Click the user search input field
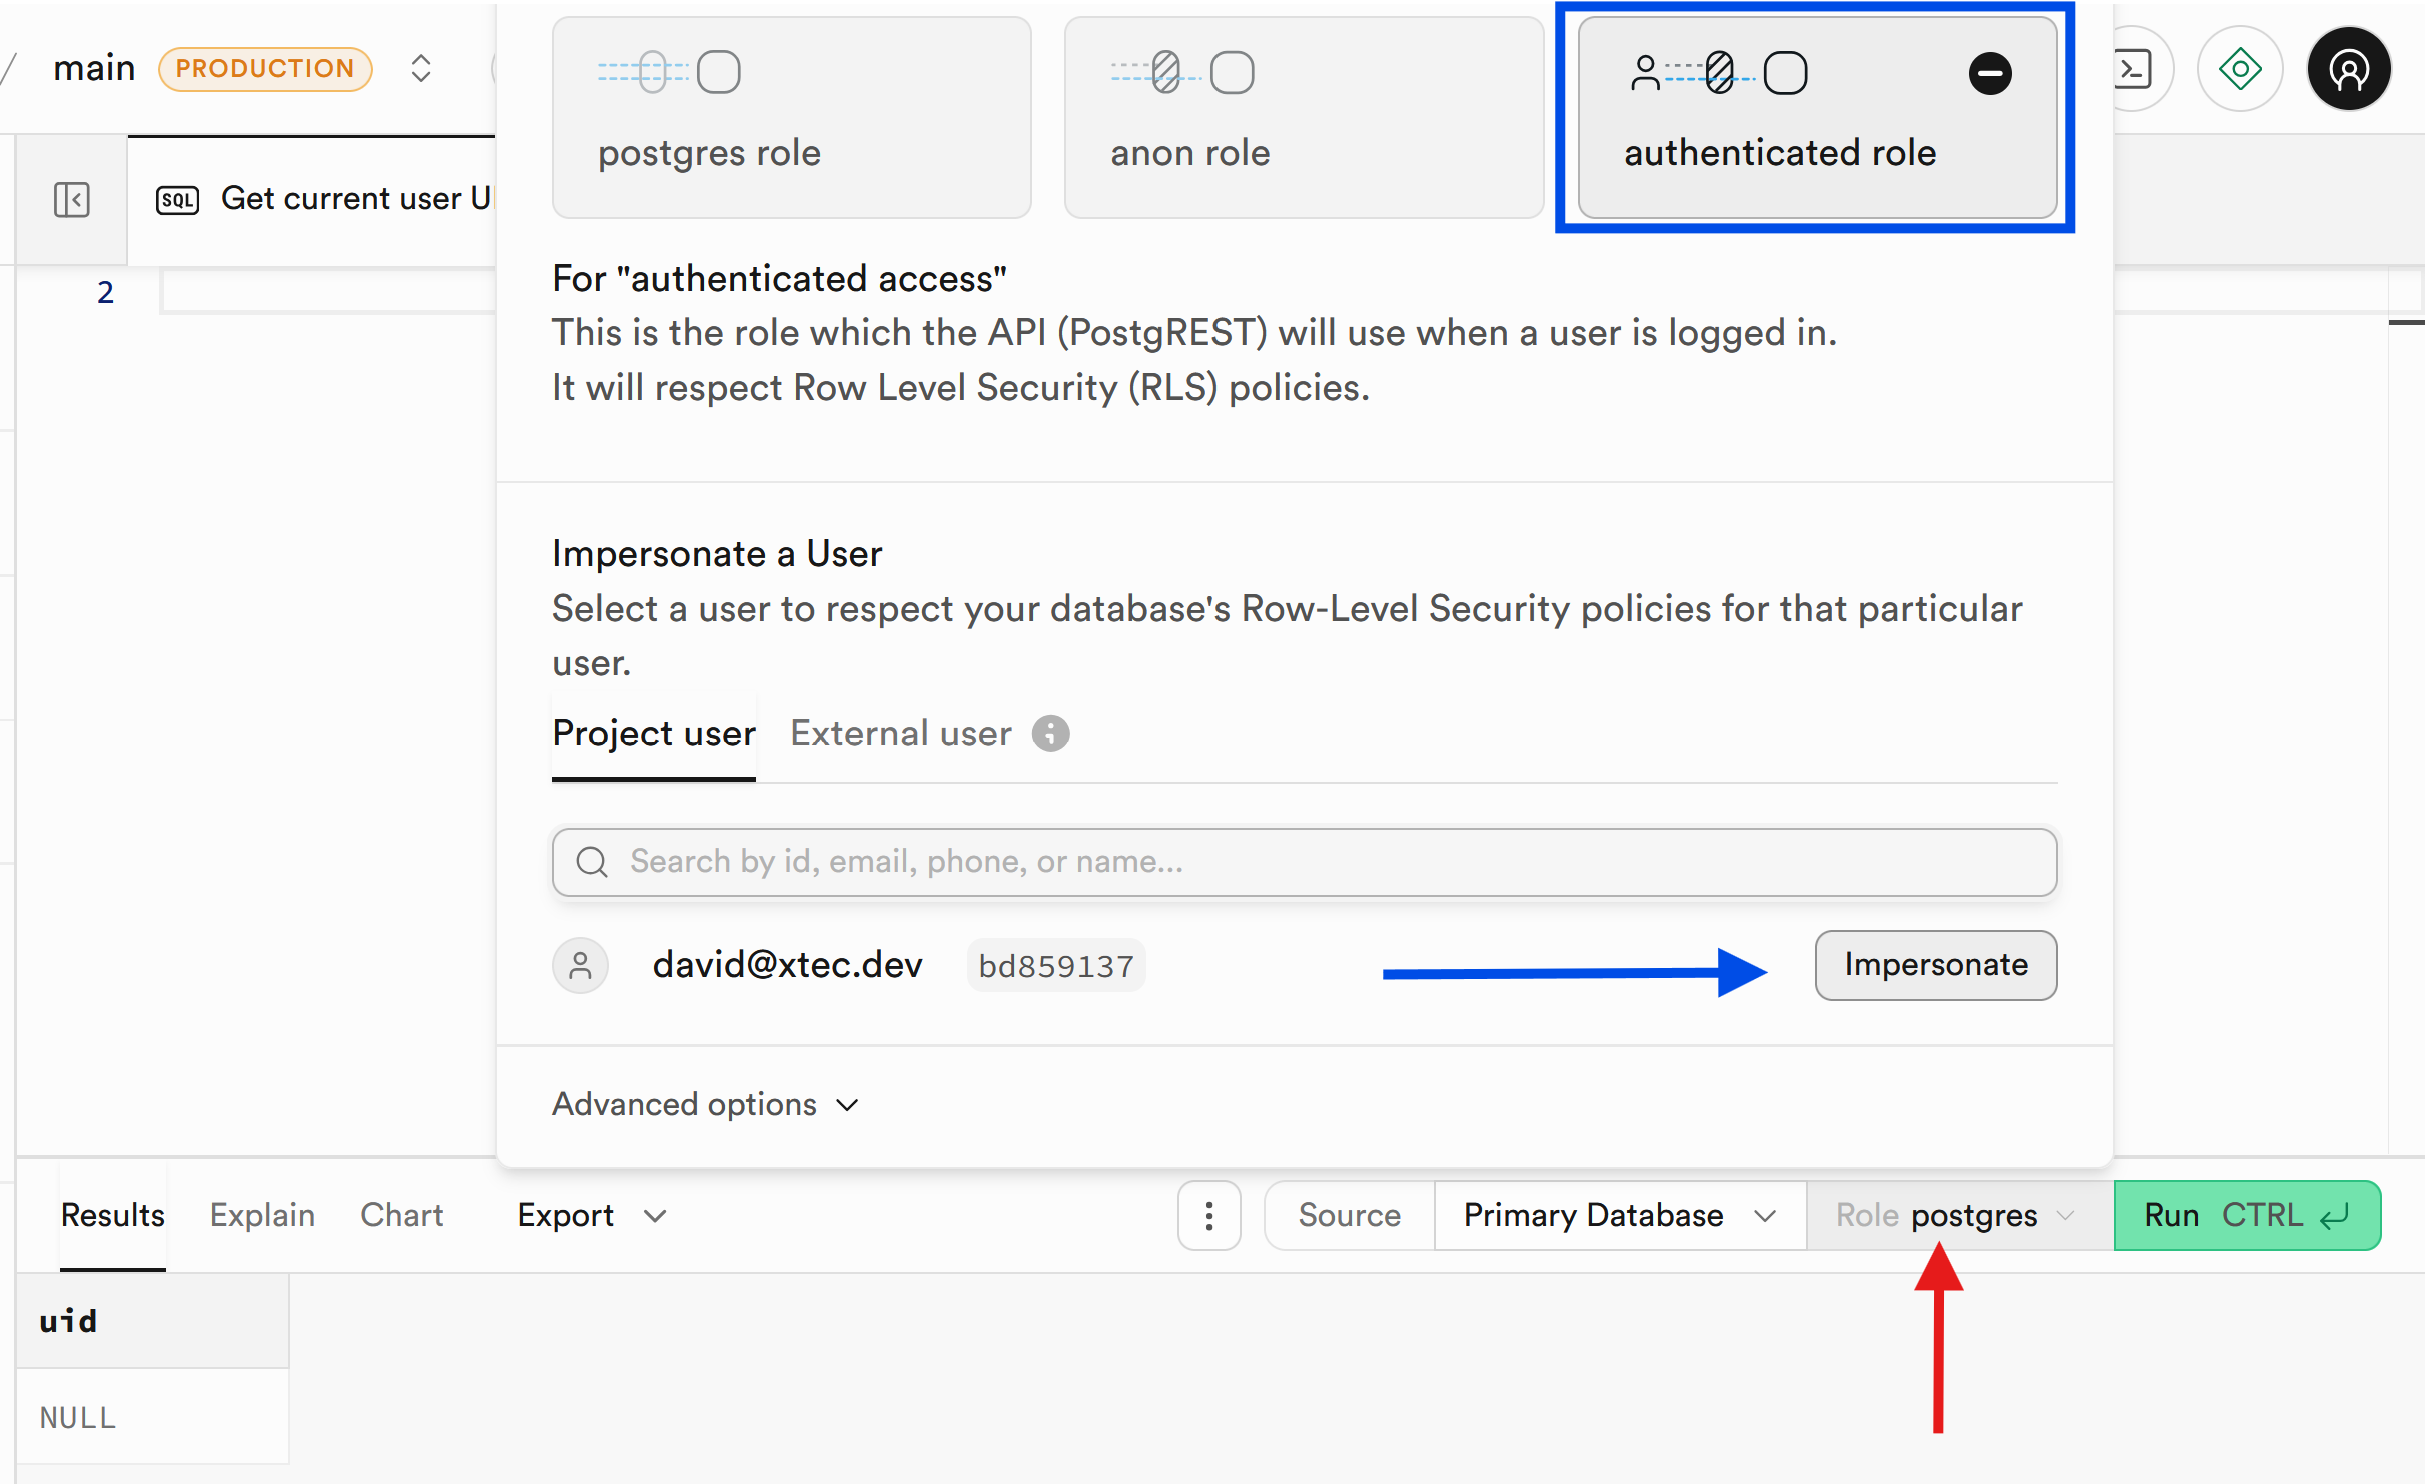This screenshot has width=2425, height=1484. tap(1304, 862)
